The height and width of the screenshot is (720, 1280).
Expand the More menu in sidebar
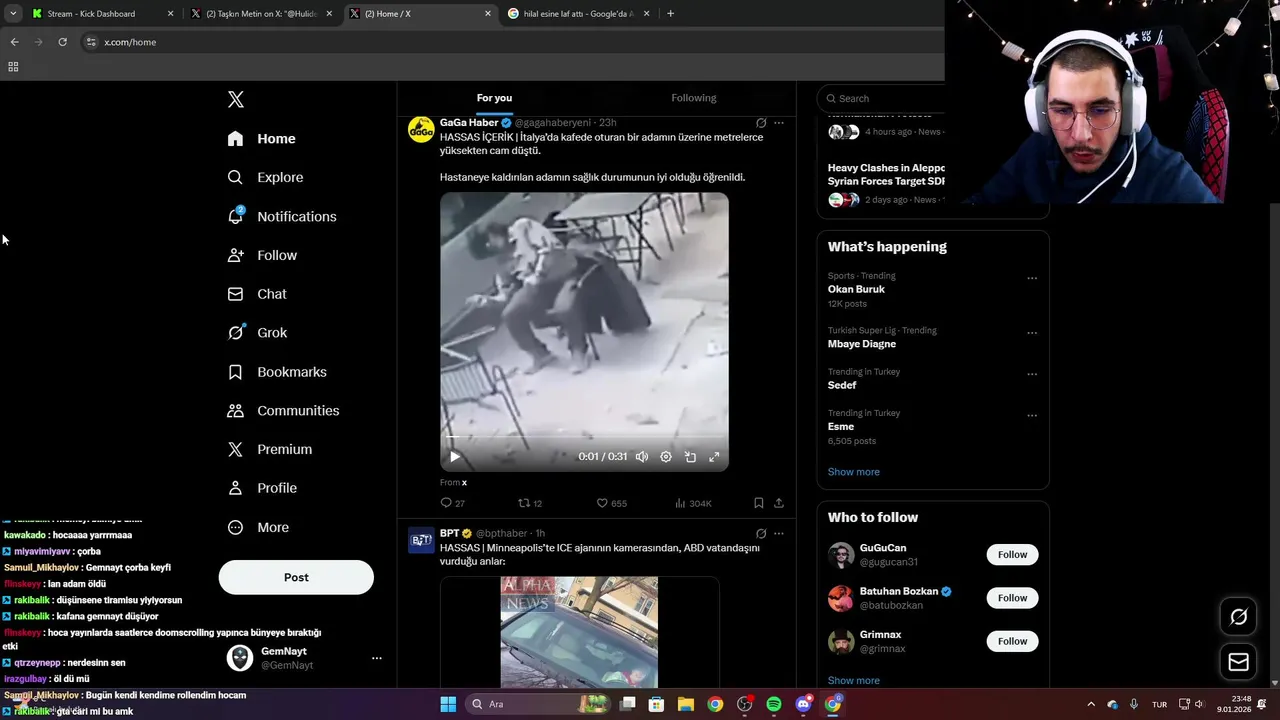point(258,527)
